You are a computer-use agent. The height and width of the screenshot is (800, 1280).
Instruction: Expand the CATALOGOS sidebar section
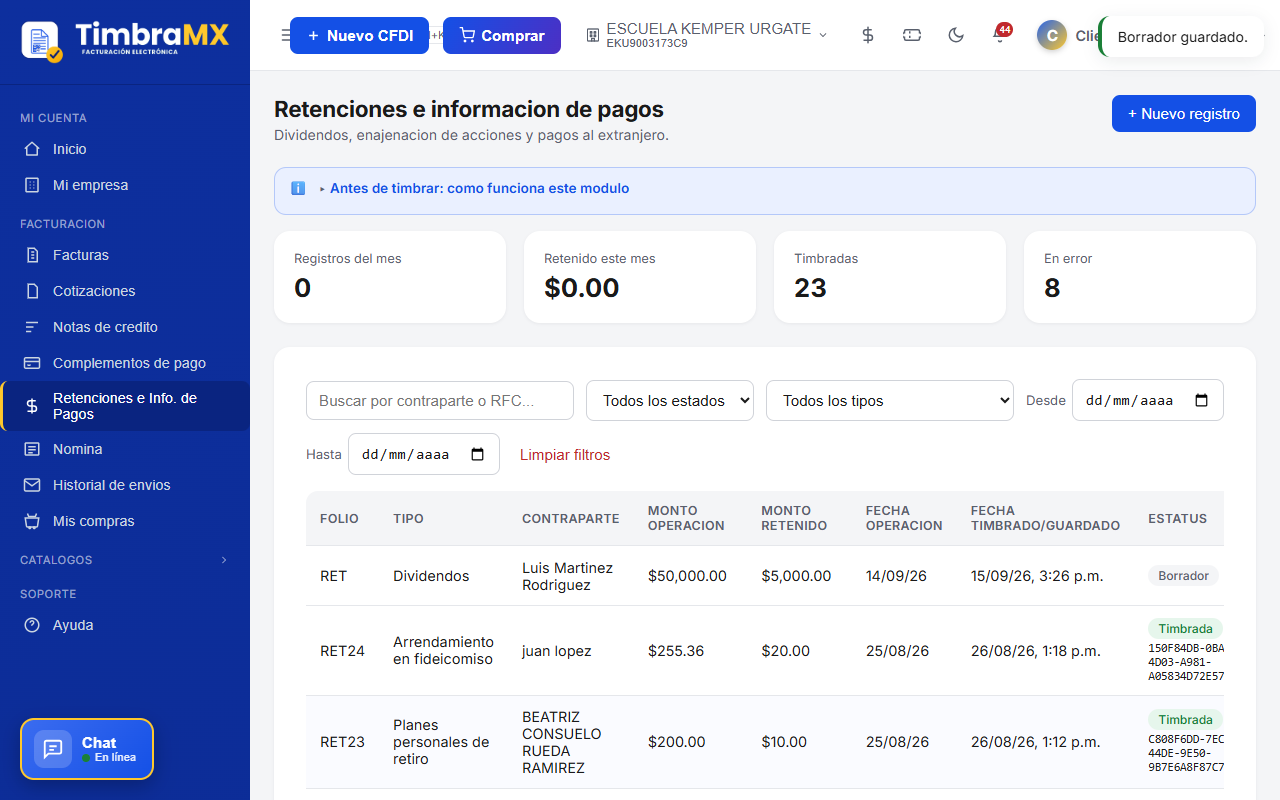pos(125,560)
